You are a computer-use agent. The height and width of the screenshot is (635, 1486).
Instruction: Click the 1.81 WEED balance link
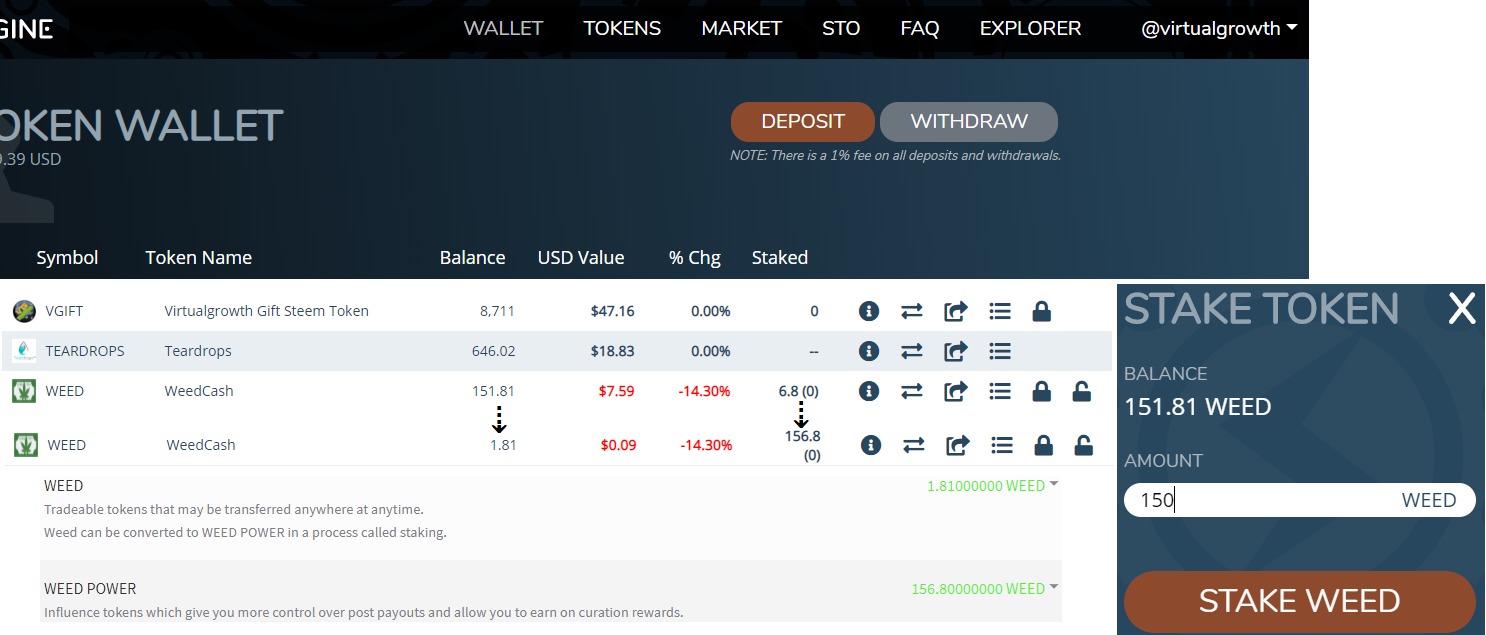tap(503, 445)
